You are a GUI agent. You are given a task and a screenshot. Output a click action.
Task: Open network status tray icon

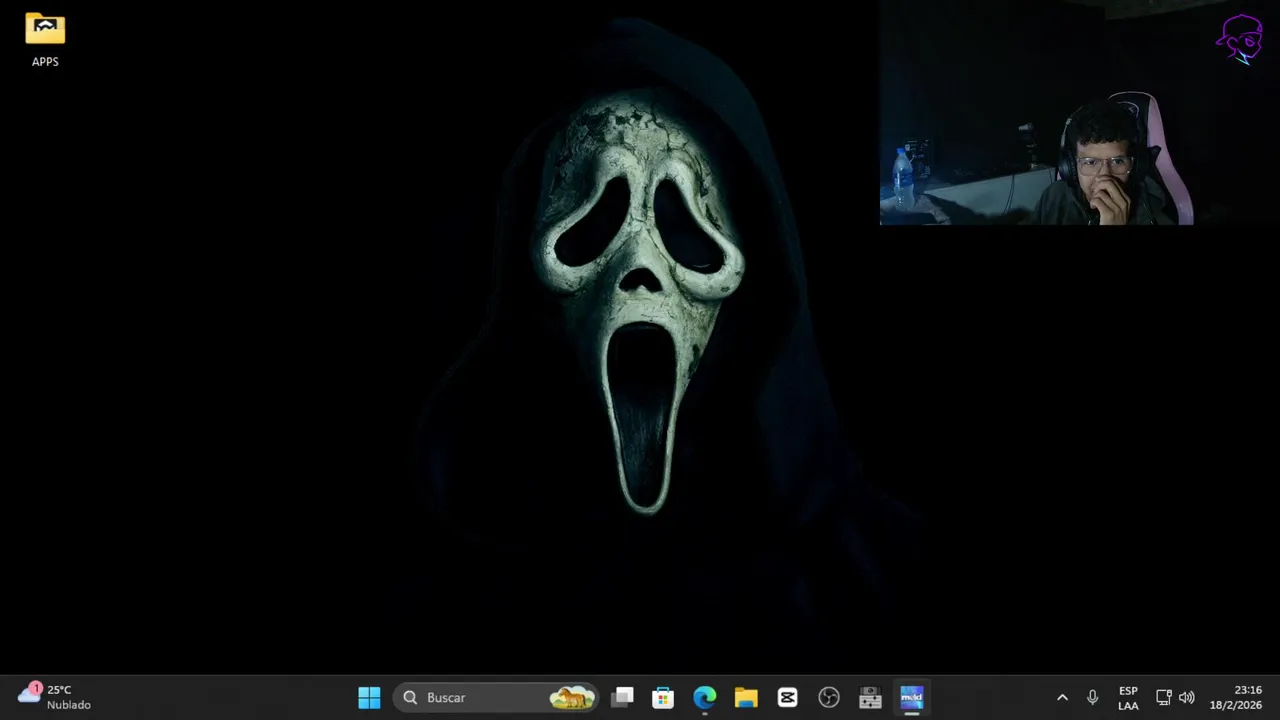click(x=1163, y=697)
